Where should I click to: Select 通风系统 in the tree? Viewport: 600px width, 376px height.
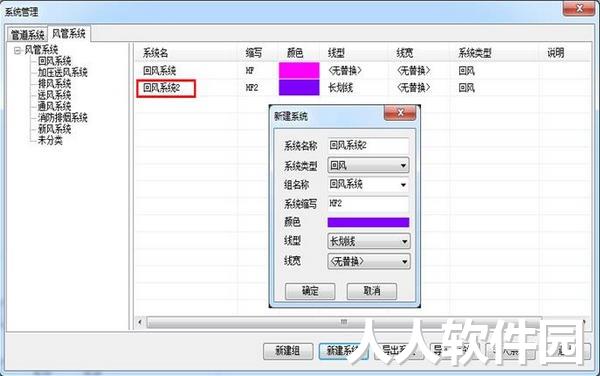tap(54, 106)
